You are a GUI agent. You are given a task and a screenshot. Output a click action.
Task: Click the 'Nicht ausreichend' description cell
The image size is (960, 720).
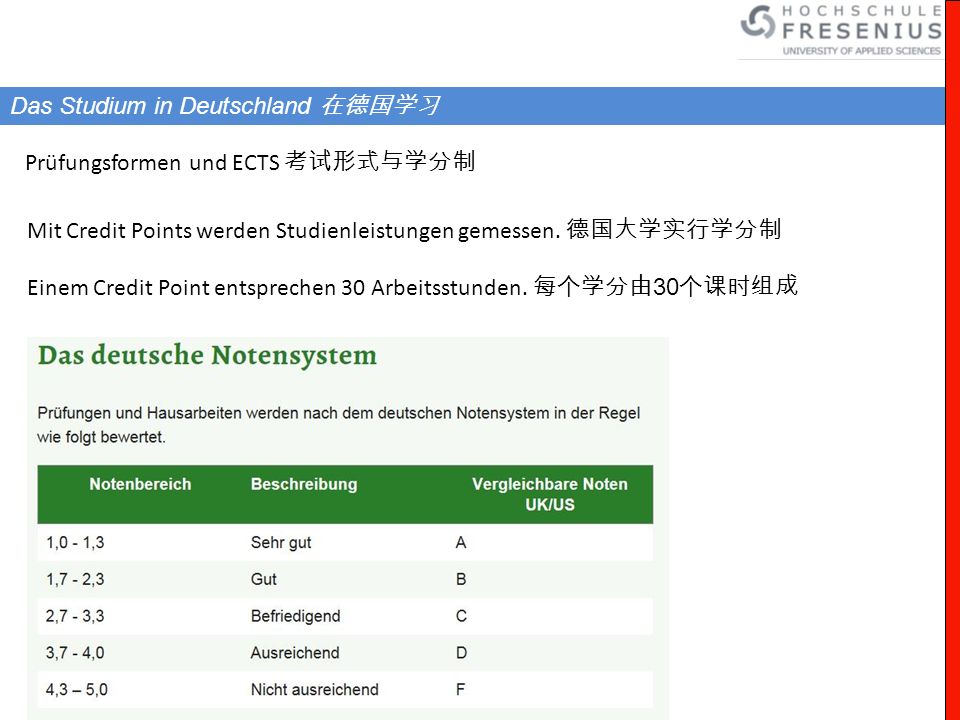point(315,689)
